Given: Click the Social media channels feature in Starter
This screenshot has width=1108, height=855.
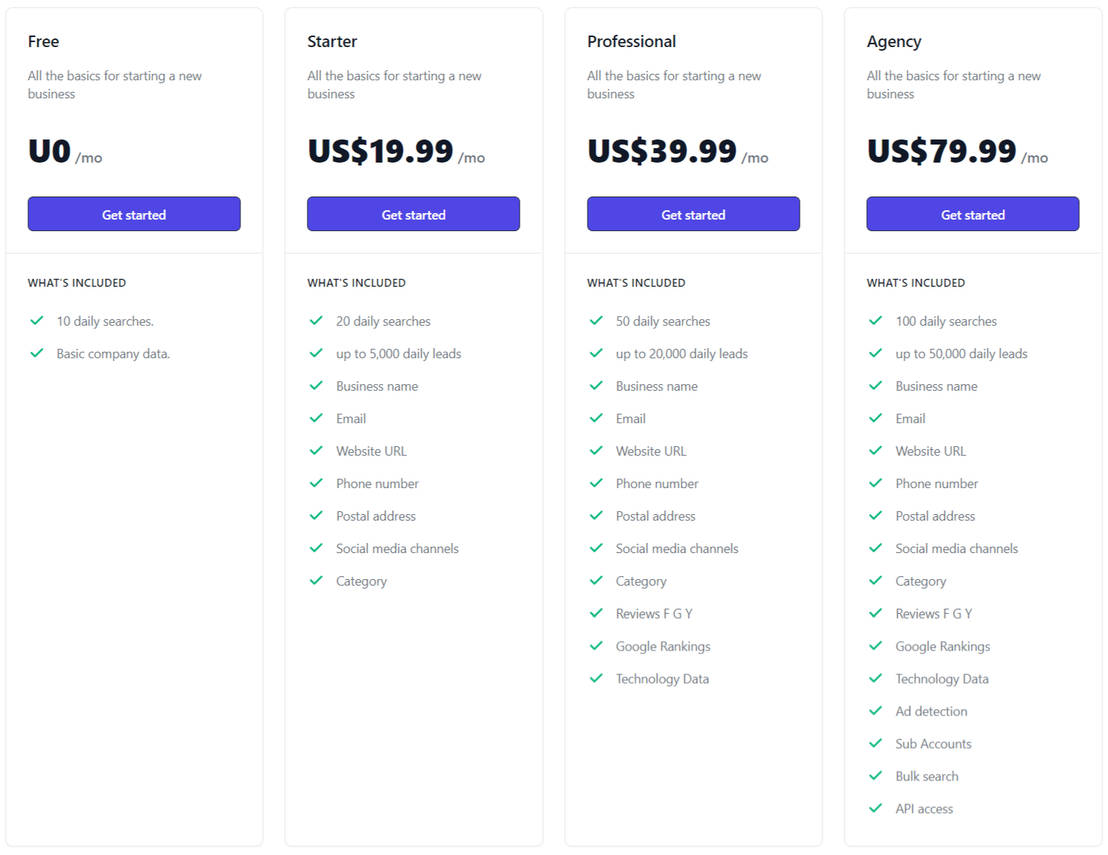Looking at the screenshot, I should (397, 548).
